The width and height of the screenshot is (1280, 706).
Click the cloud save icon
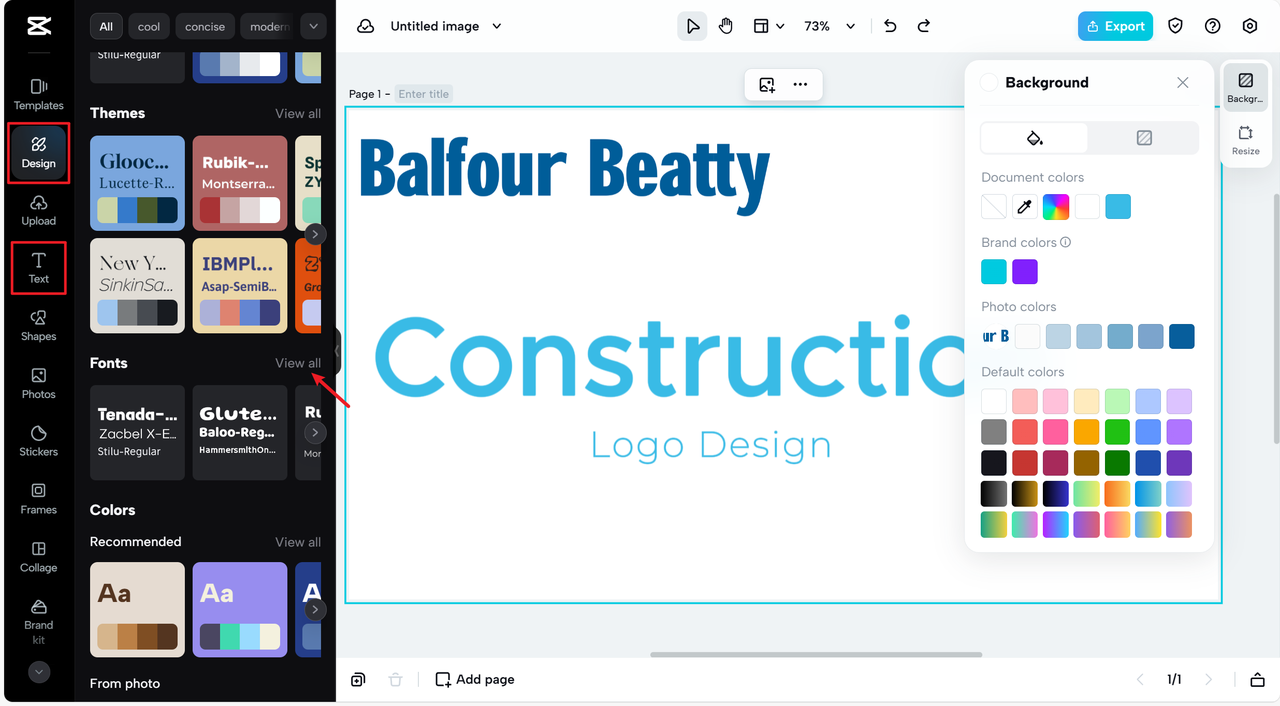[366, 26]
